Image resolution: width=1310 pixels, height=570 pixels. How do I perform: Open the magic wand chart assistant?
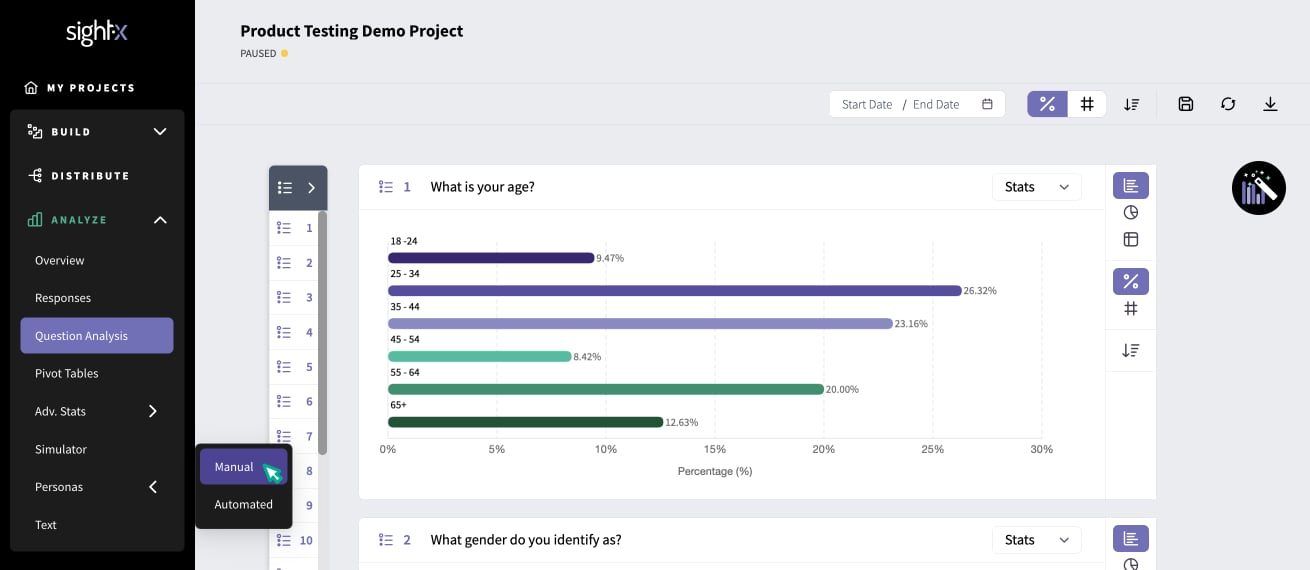[1258, 188]
